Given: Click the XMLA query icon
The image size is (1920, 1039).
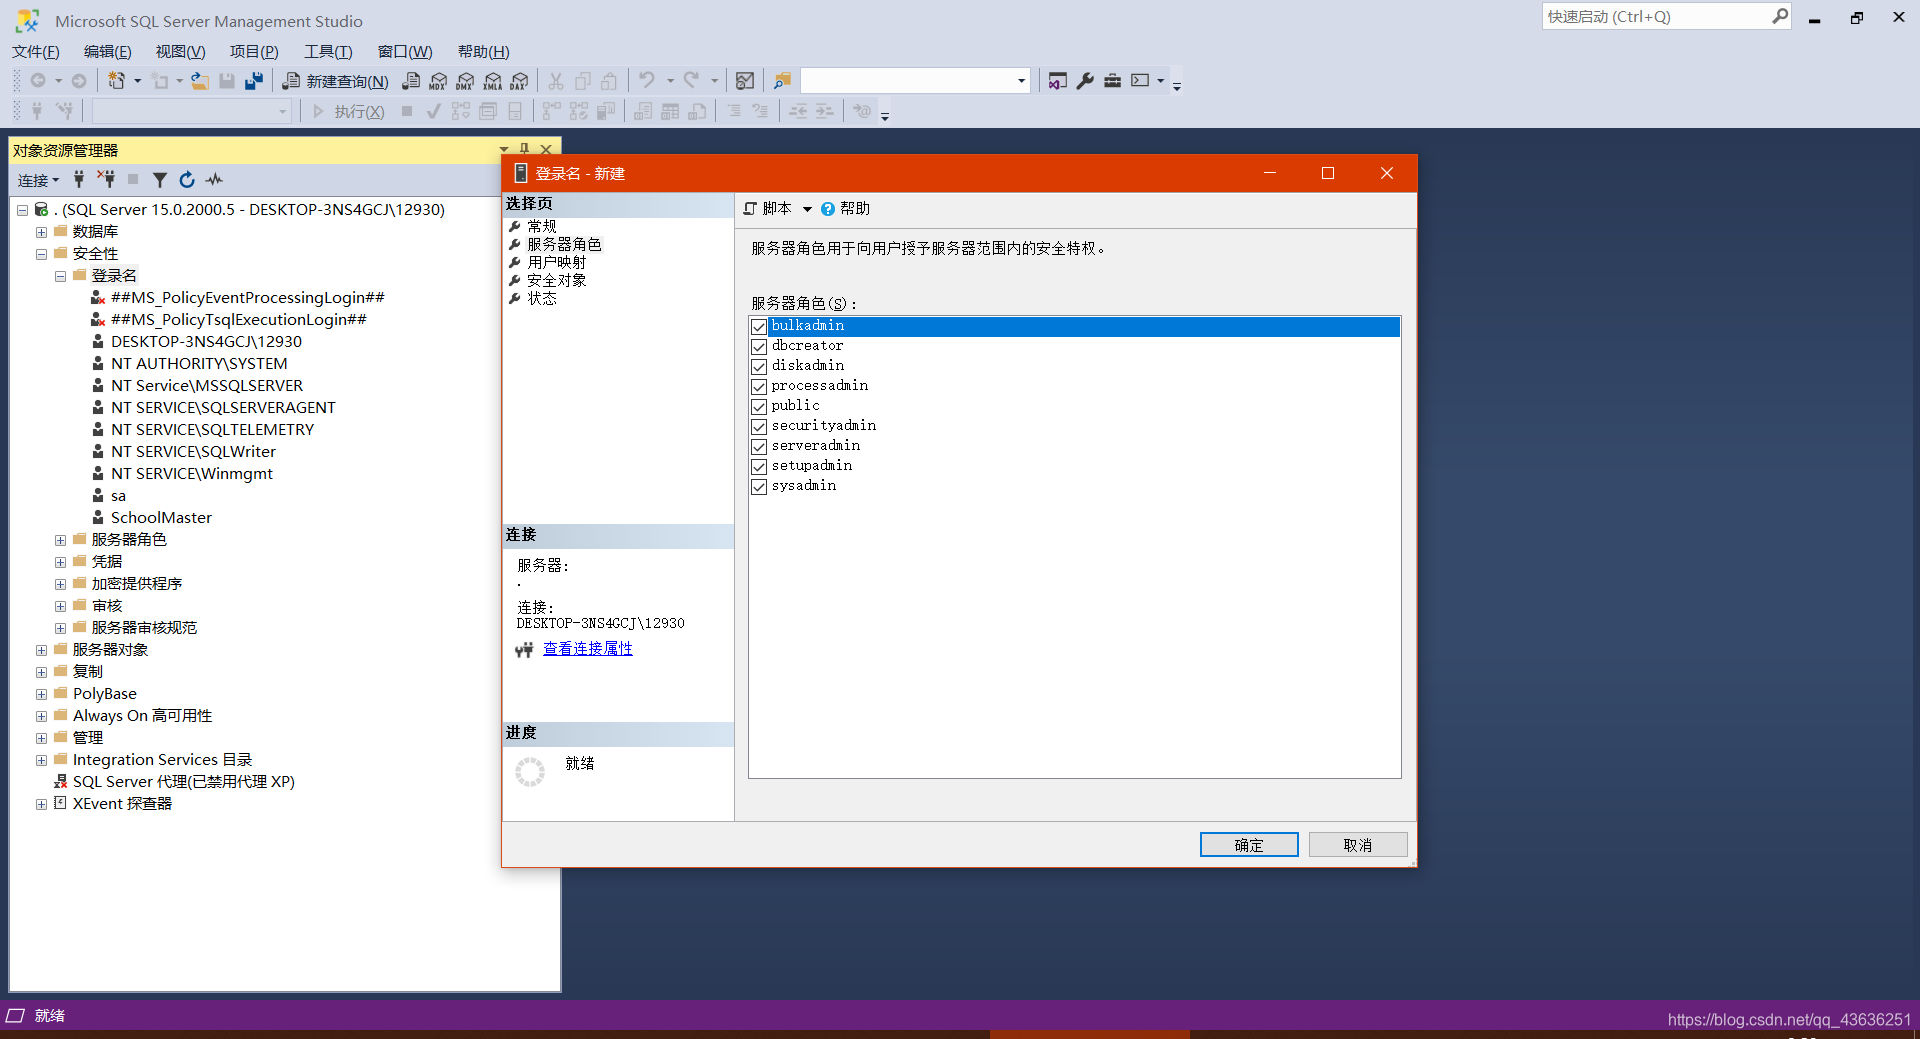Looking at the screenshot, I should [492, 81].
